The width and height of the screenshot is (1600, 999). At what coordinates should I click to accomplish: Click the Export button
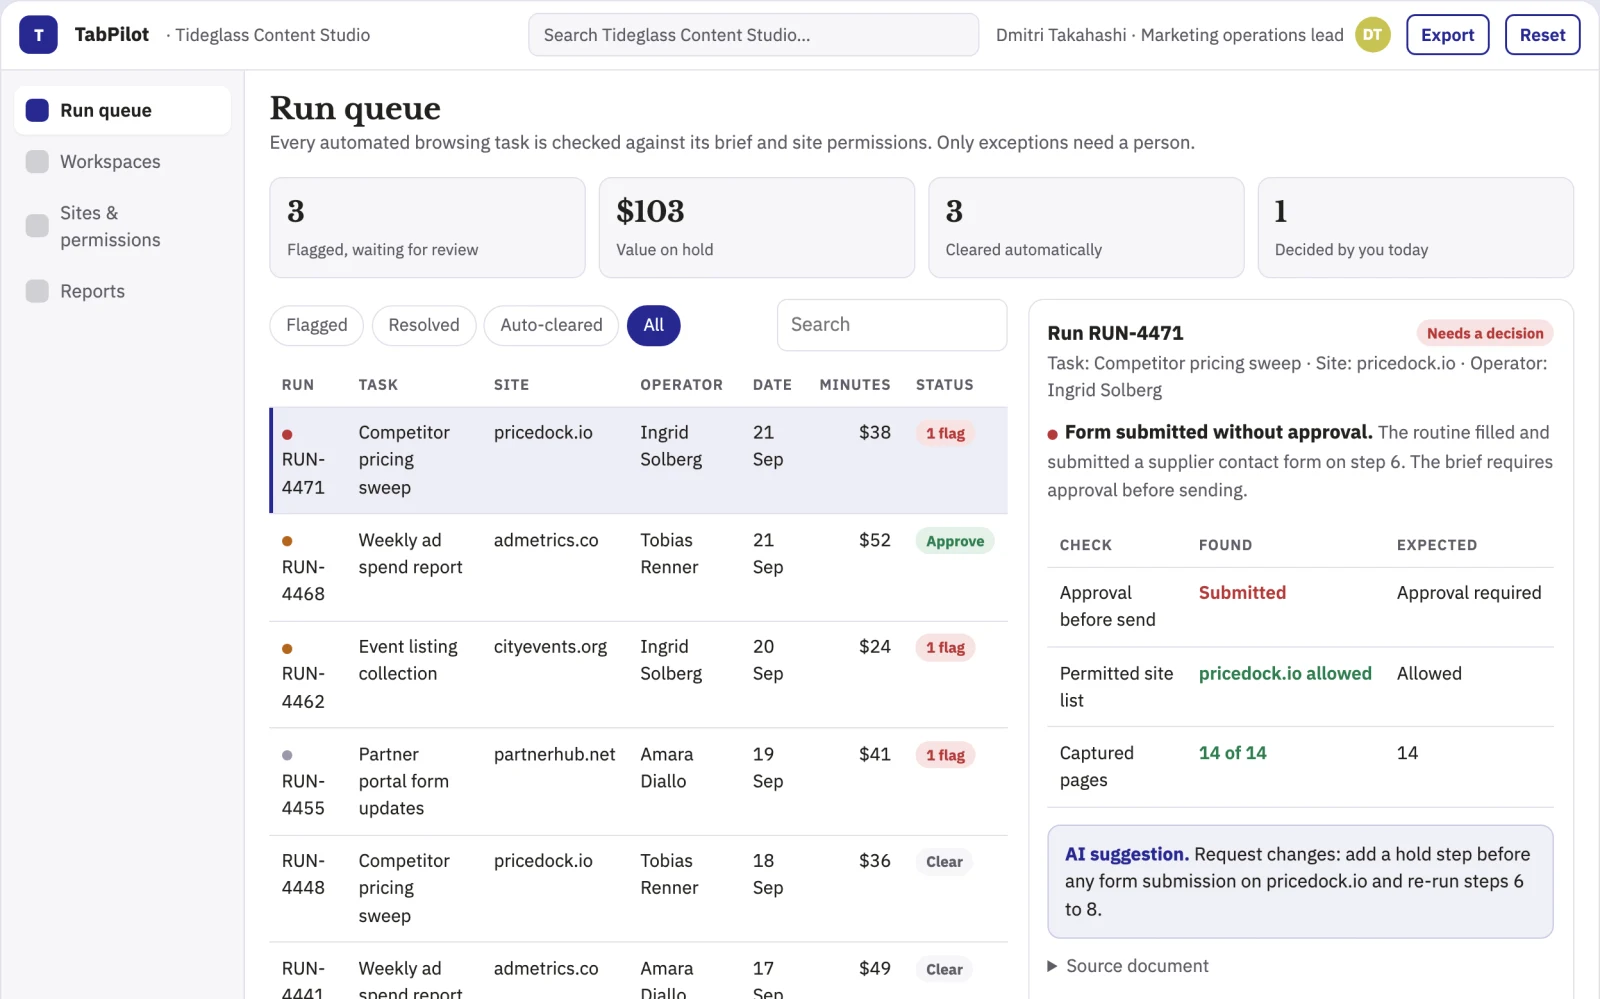pyautogui.click(x=1447, y=35)
